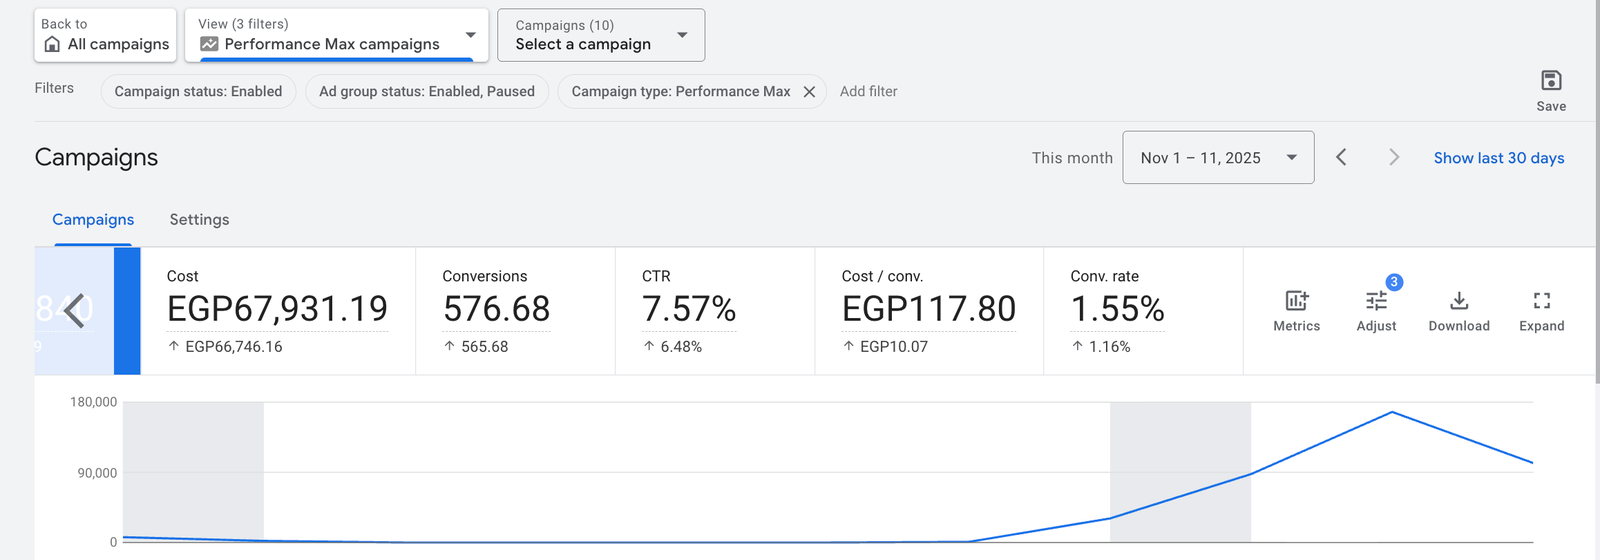Switch to the Settings tab
1600x560 pixels.
[199, 220]
